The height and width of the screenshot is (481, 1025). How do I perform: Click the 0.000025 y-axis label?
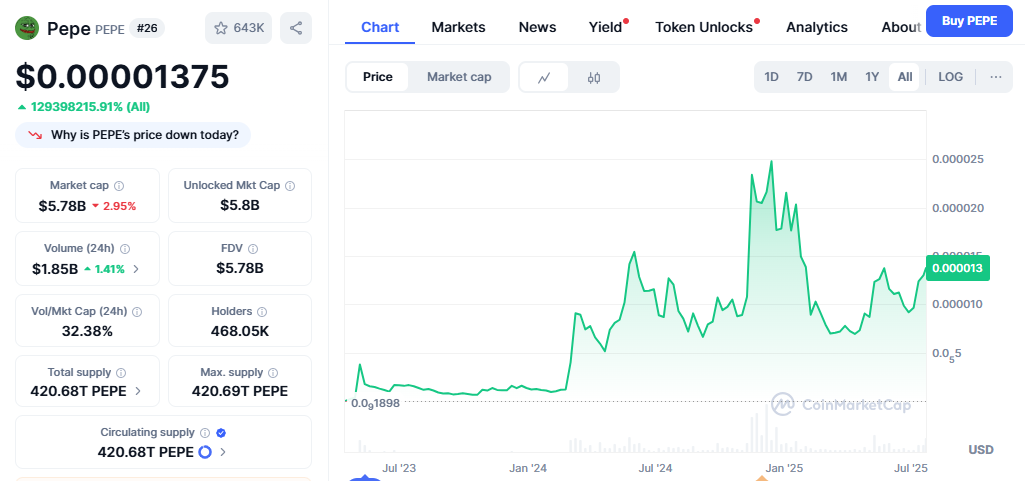(x=958, y=159)
